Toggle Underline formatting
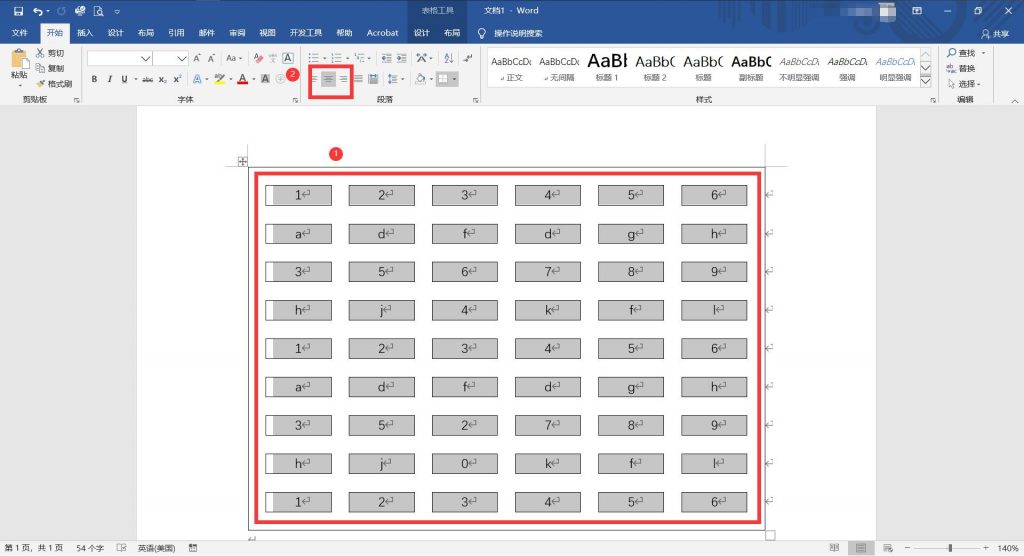 click(x=123, y=79)
